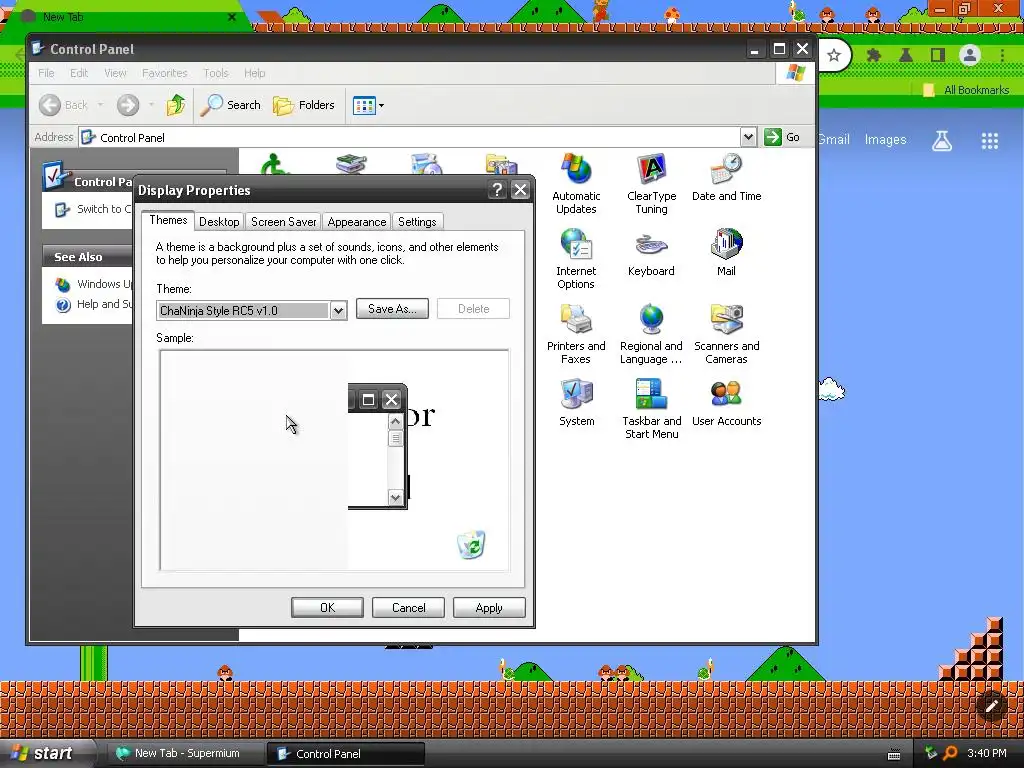The image size is (1024, 768).
Task: Click the taskbar clock showing 3:40 PM
Action: tap(987, 753)
